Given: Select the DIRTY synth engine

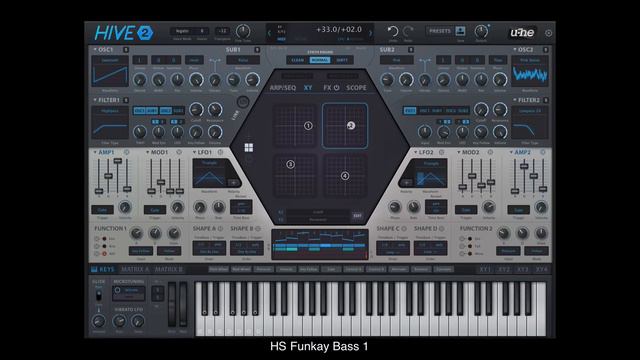Looking at the screenshot, I should (x=342, y=60).
